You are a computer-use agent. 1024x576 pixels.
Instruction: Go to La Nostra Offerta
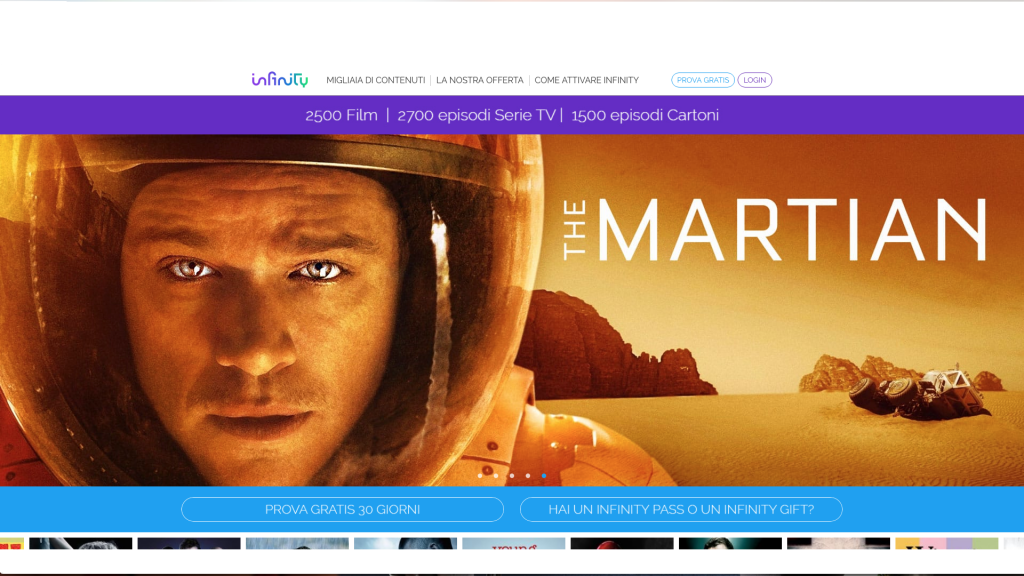[479, 80]
